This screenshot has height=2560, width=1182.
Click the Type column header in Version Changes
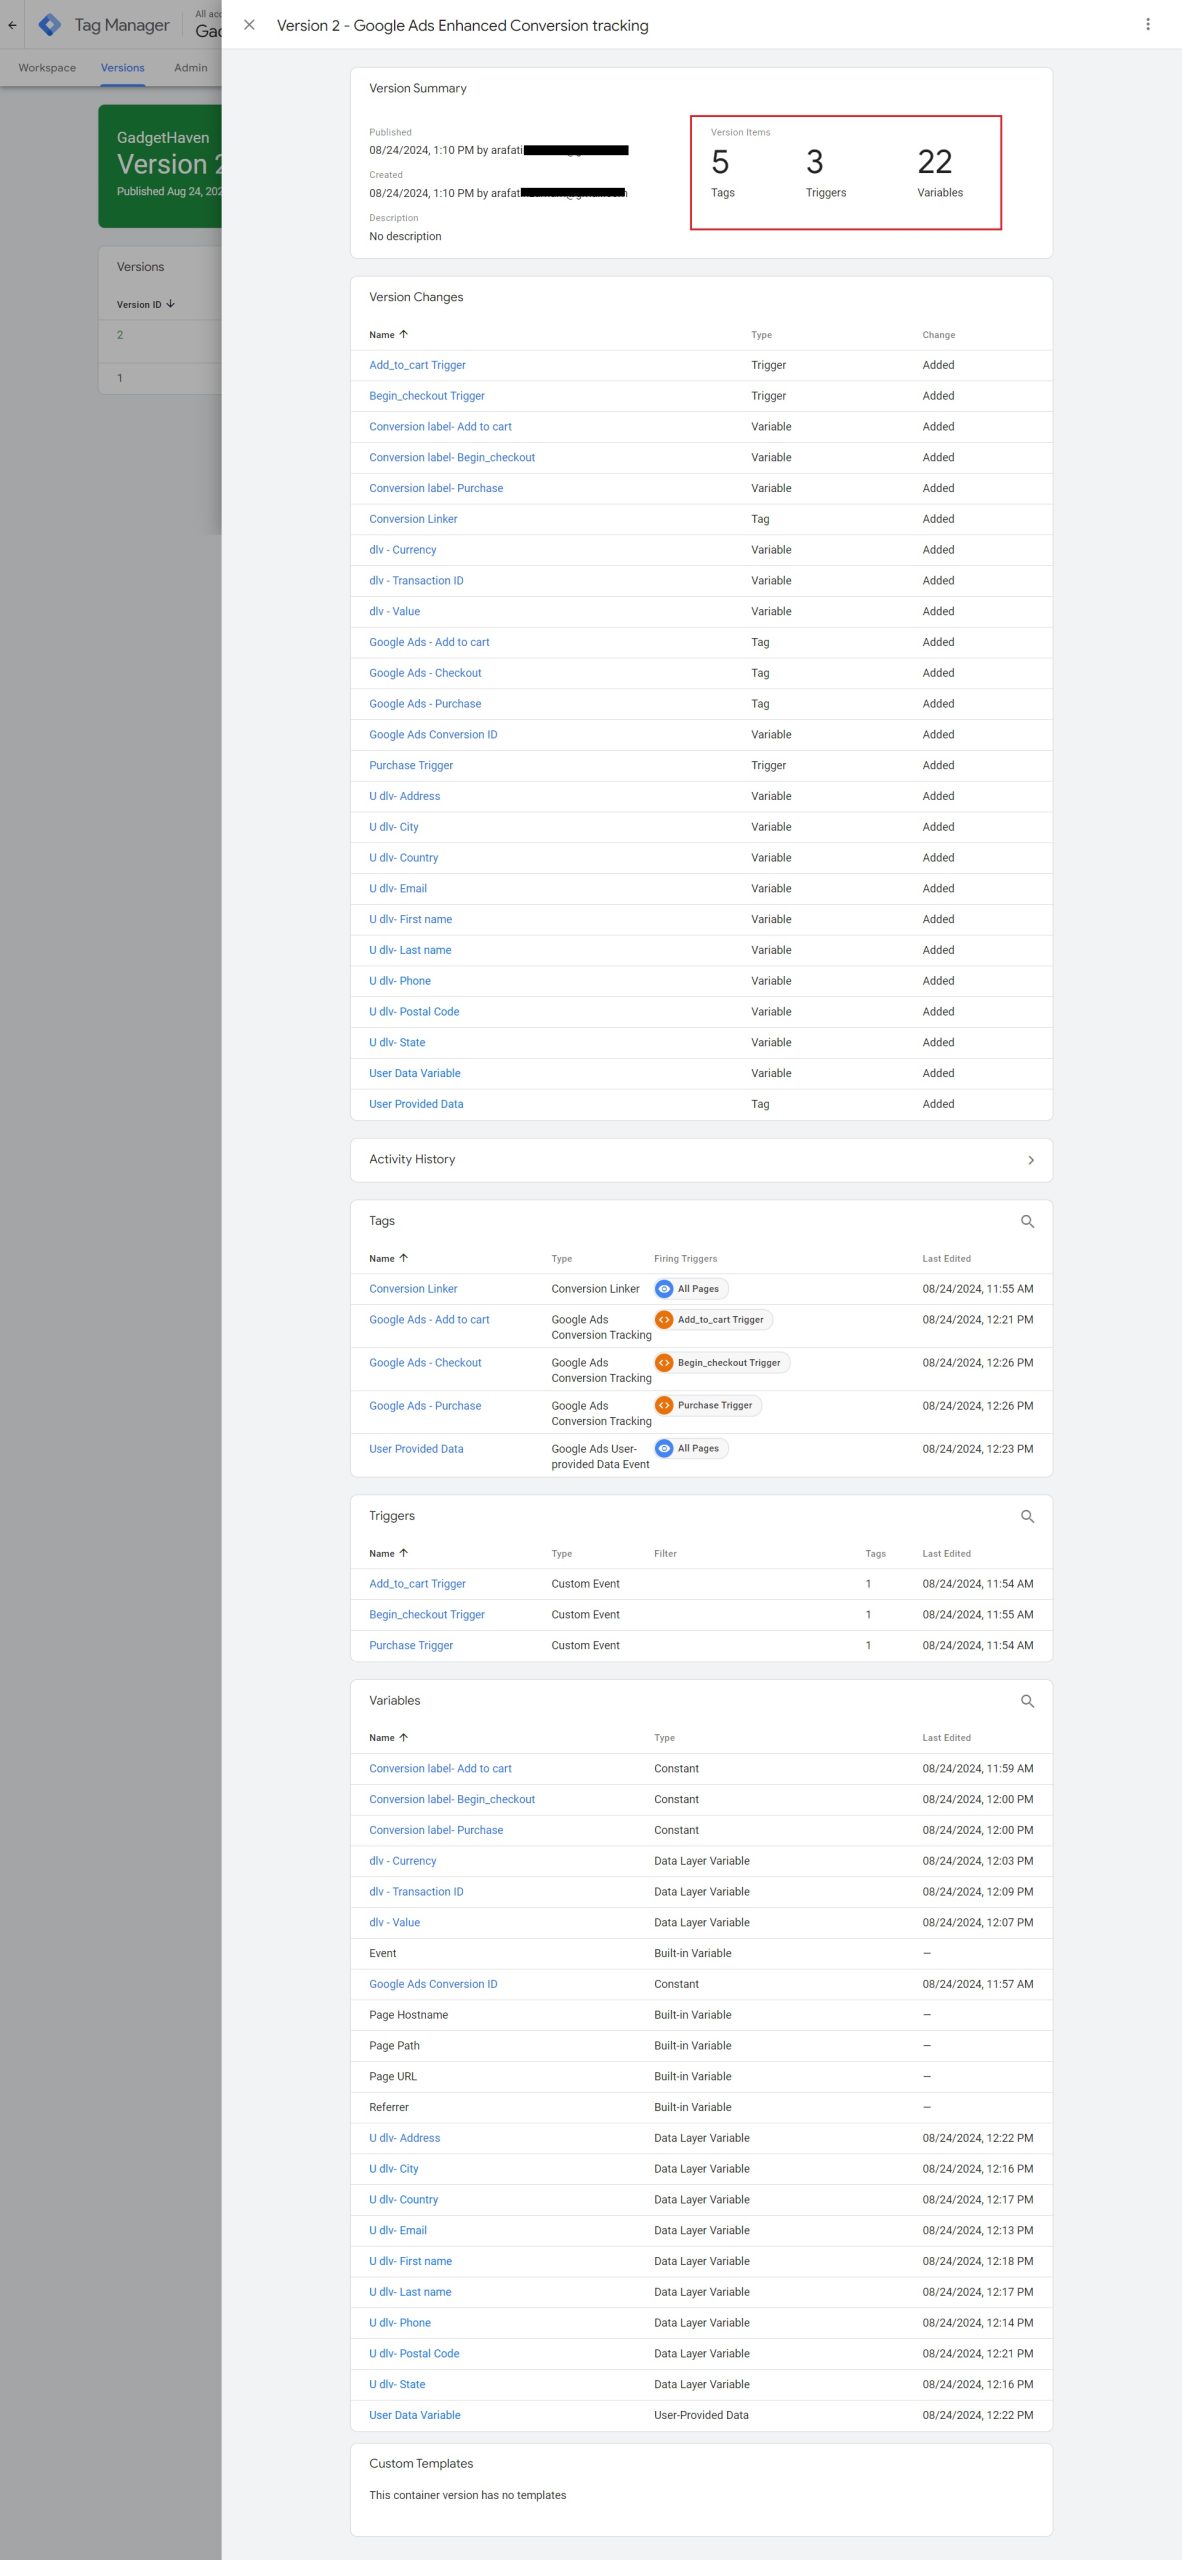761,336
